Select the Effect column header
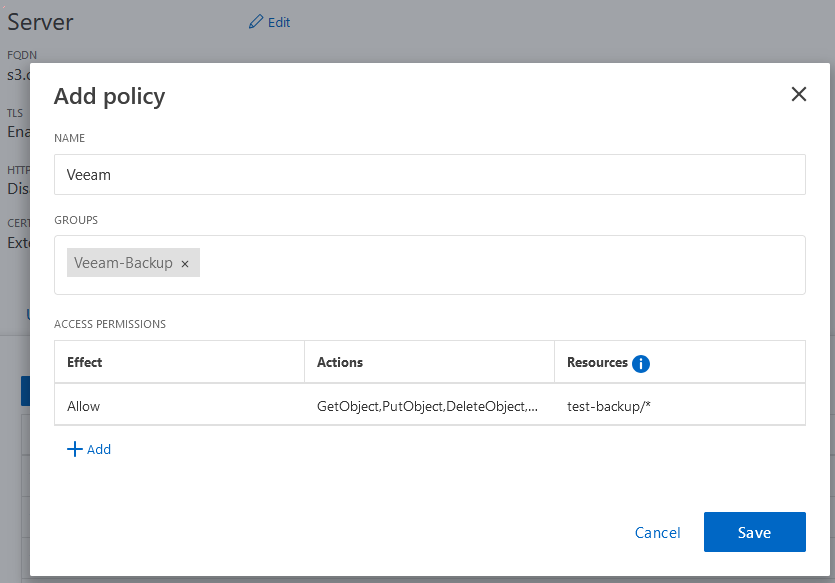The width and height of the screenshot is (835, 583). pyautogui.click(x=85, y=361)
